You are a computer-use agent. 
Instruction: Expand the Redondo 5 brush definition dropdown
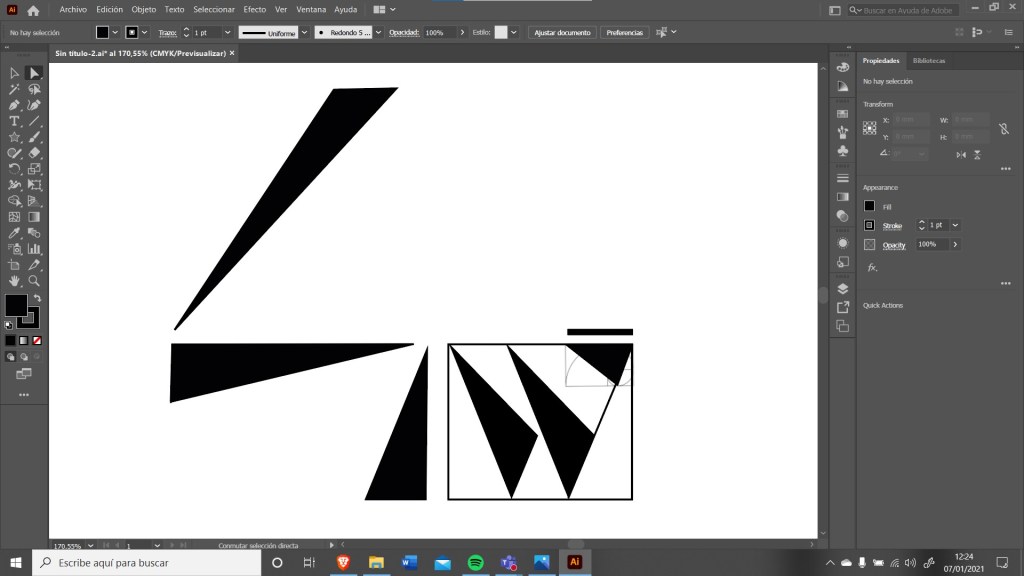click(378, 32)
